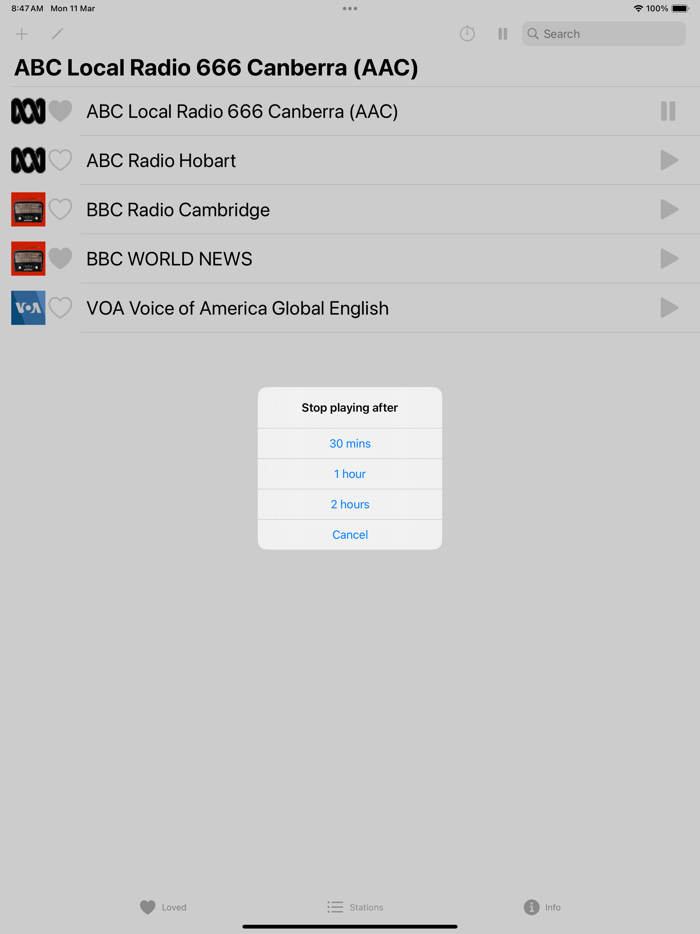Switch to the Stations tab
Image resolution: width=700 pixels, height=934 pixels.
(x=355, y=907)
